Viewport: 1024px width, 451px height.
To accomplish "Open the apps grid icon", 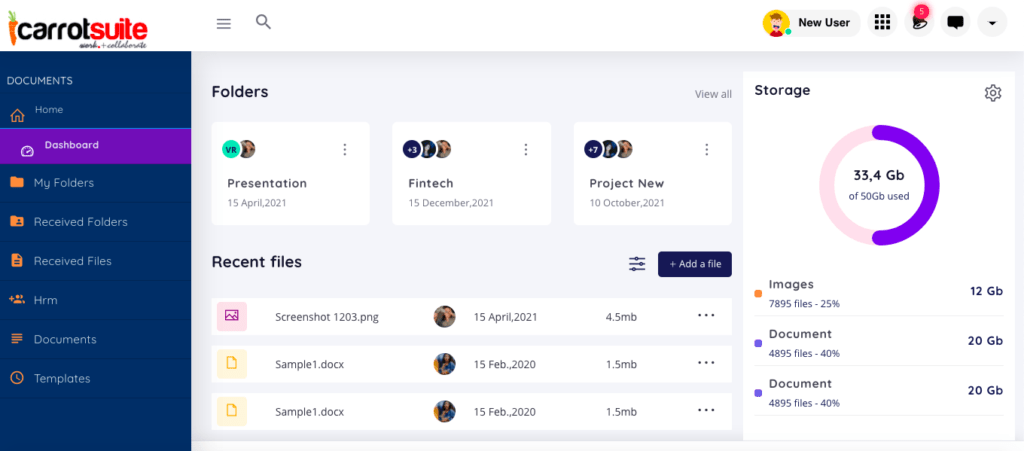I will pyautogui.click(x=882, y=23).
